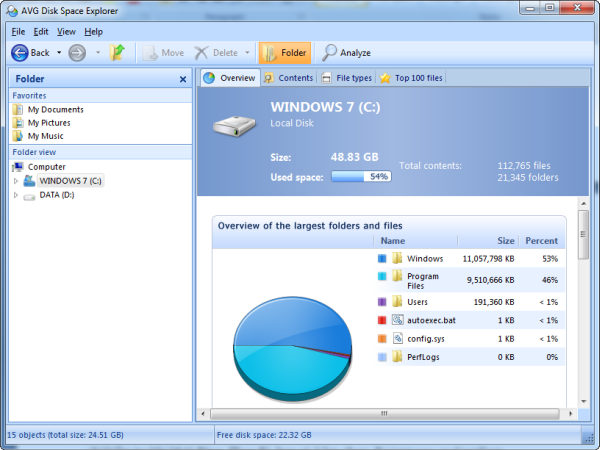Select the Users row name

[x=417, y=302]
